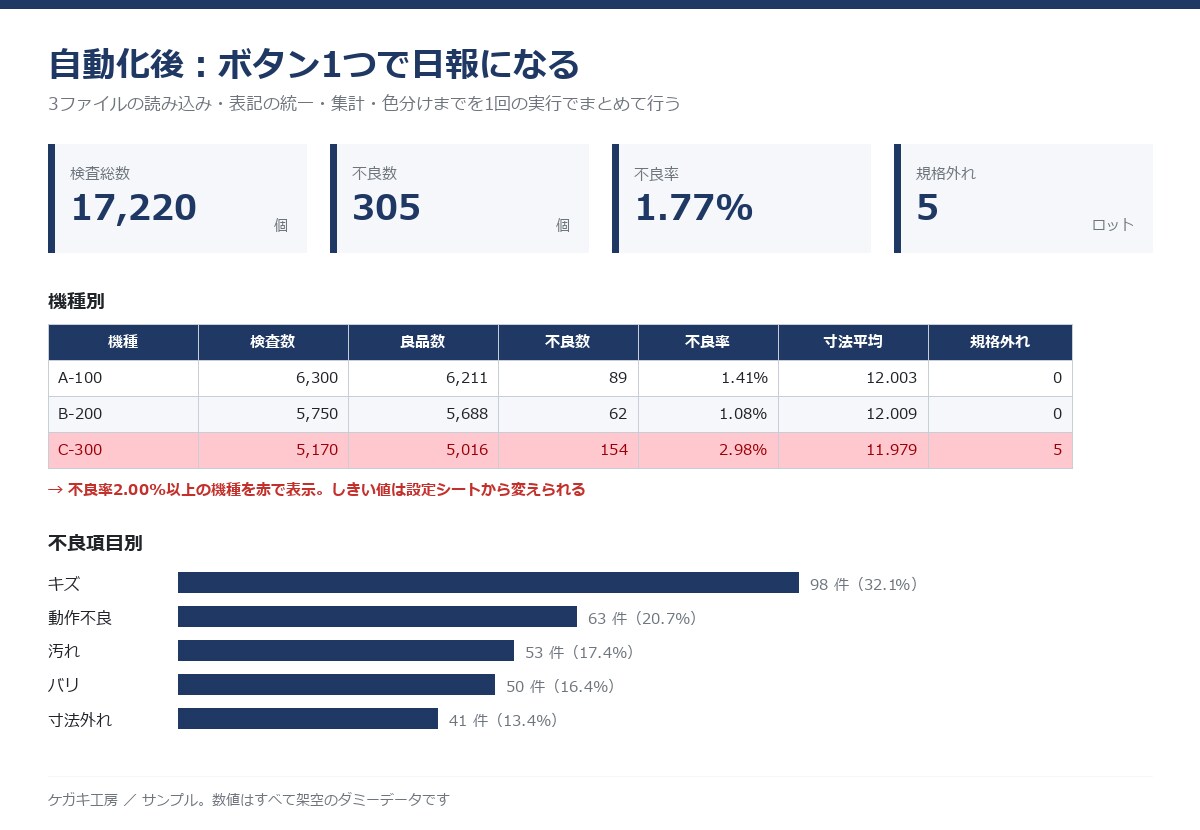The width and height of the screenshot is (1200, 830).
Task: Click the 1.08% defect rate cell
Action: (708, 414)
